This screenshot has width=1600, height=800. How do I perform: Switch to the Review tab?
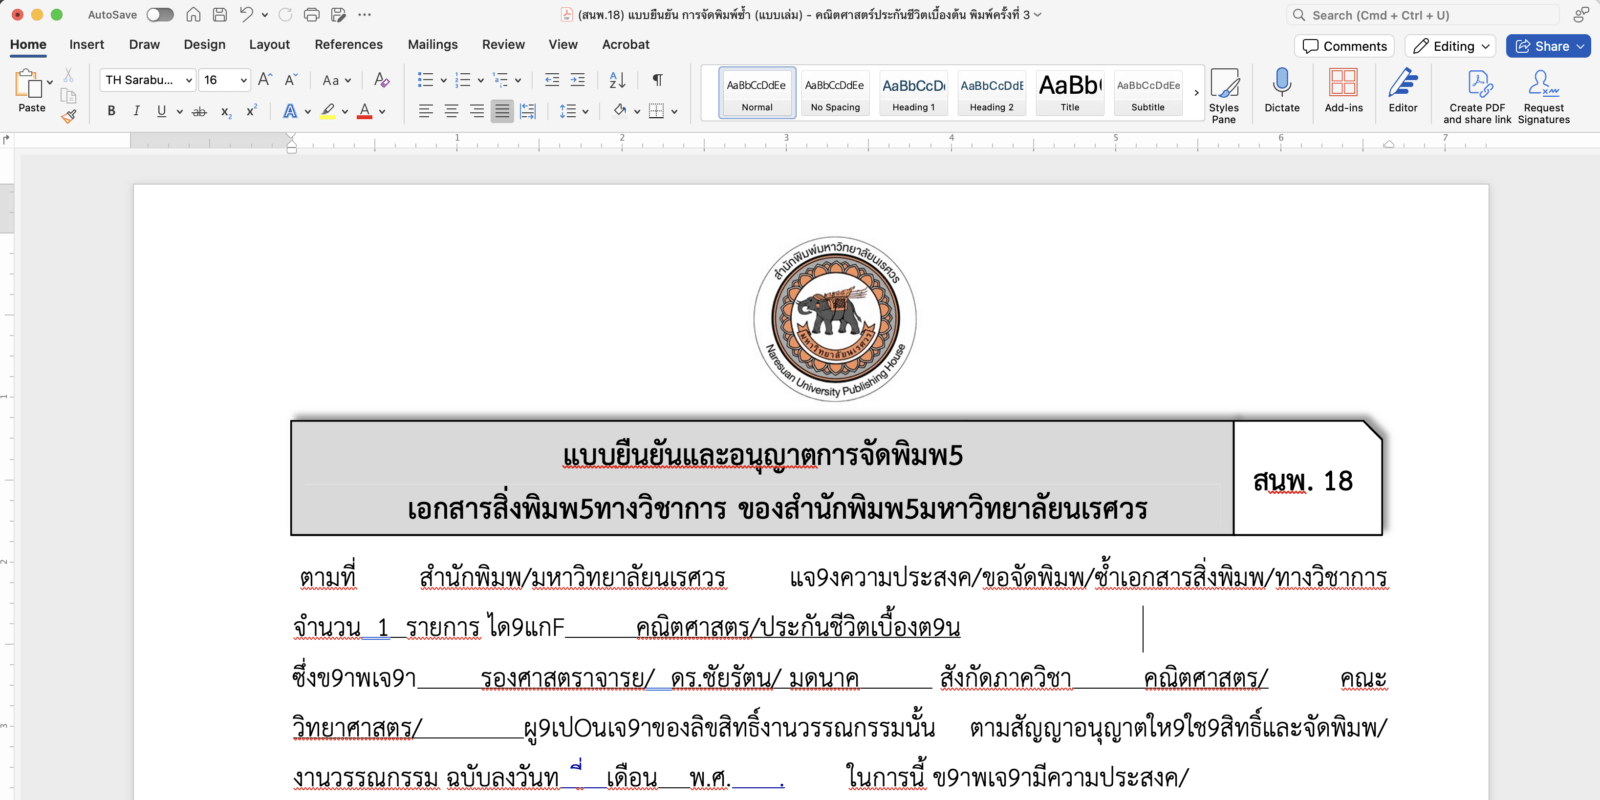coord(503,45)
